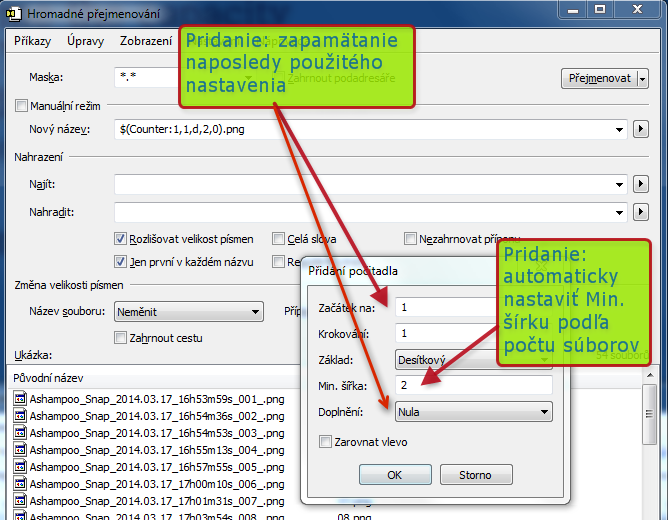
Task: Enable the Celá slova checkbox
Action: (278, 238)
